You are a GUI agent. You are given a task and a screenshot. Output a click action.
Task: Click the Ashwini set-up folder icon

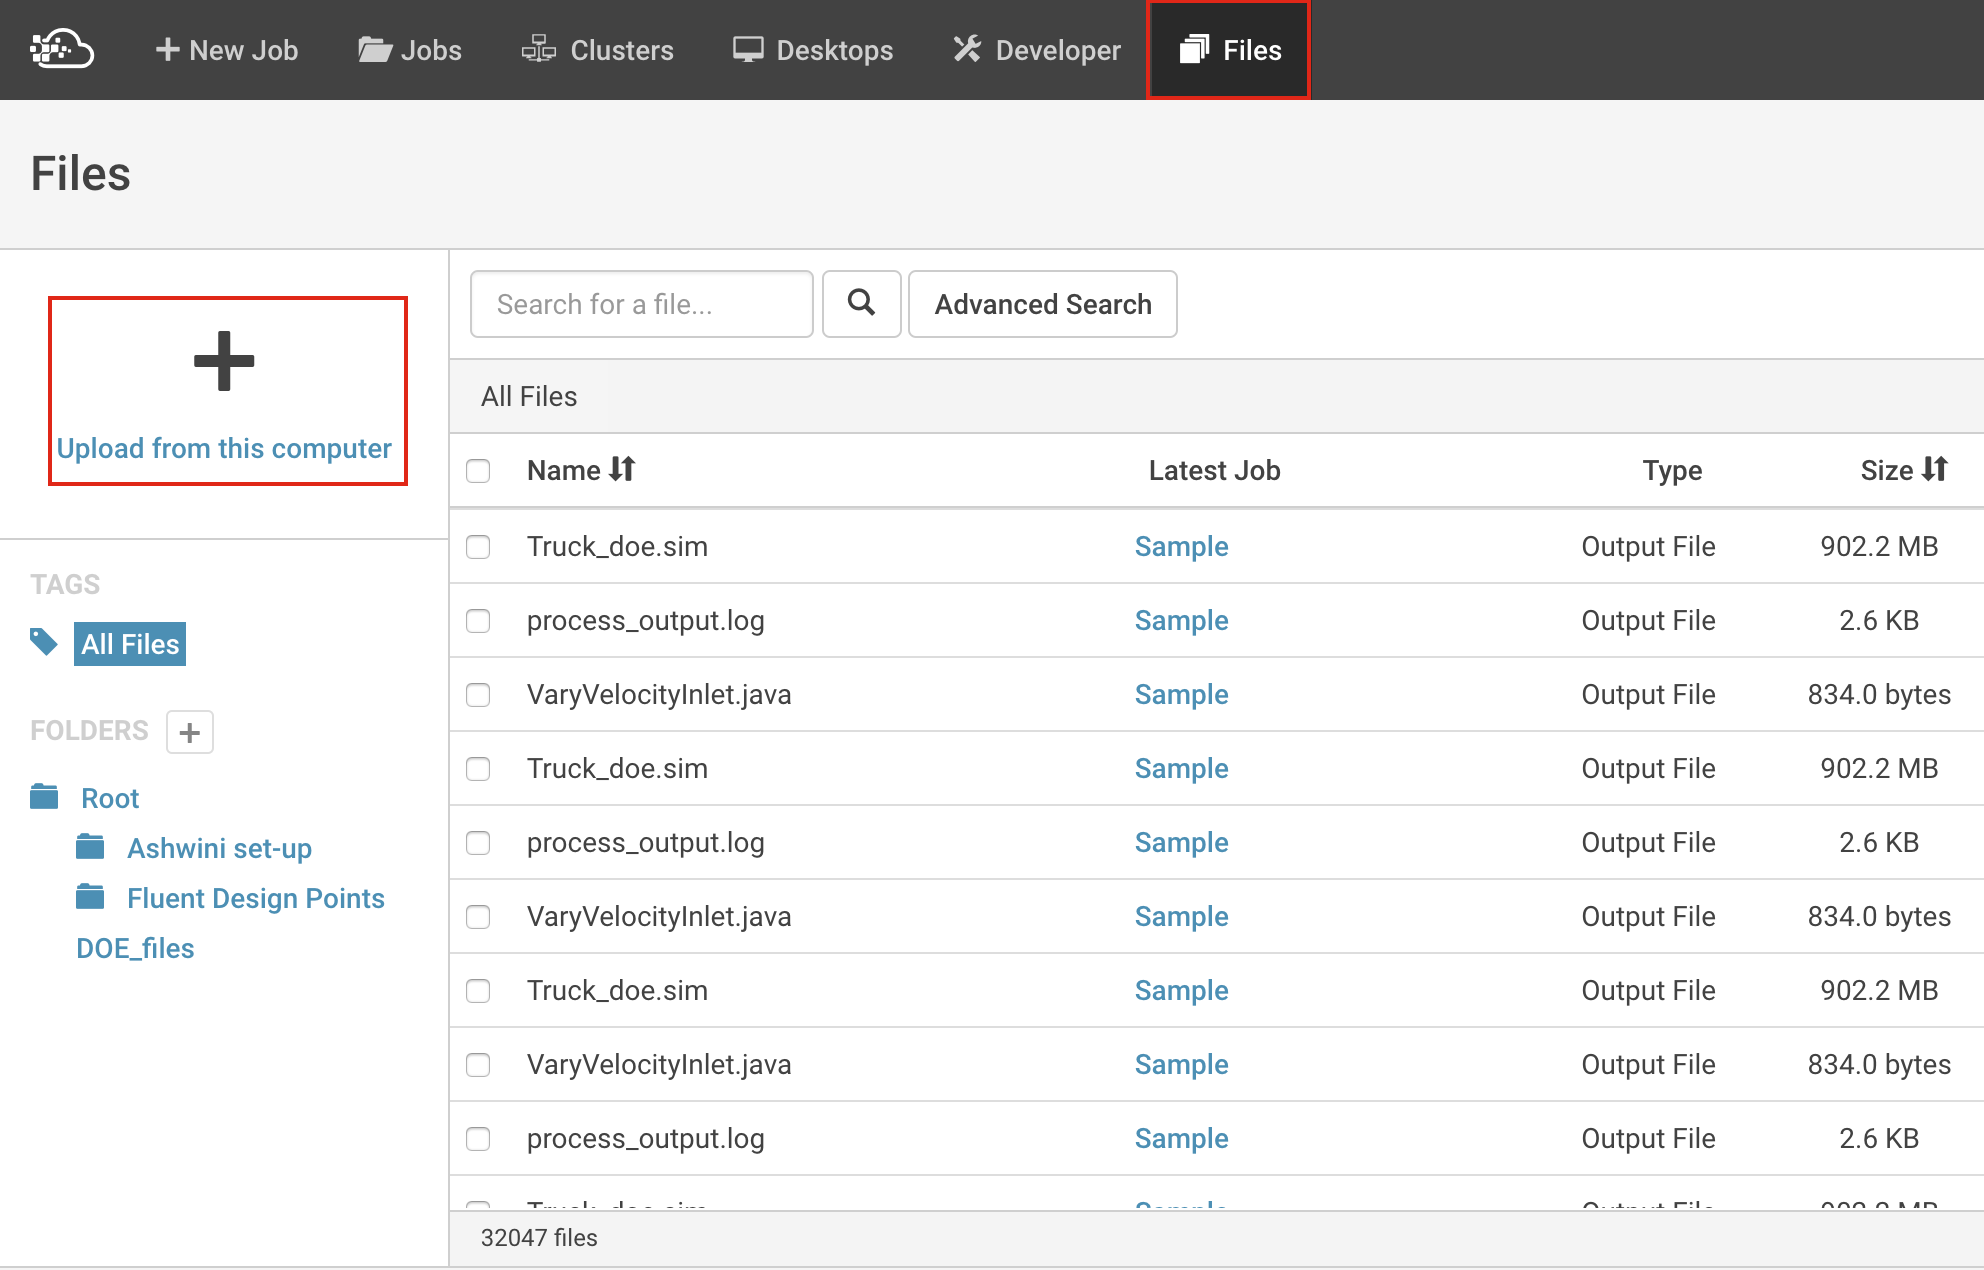coord(90,847)
